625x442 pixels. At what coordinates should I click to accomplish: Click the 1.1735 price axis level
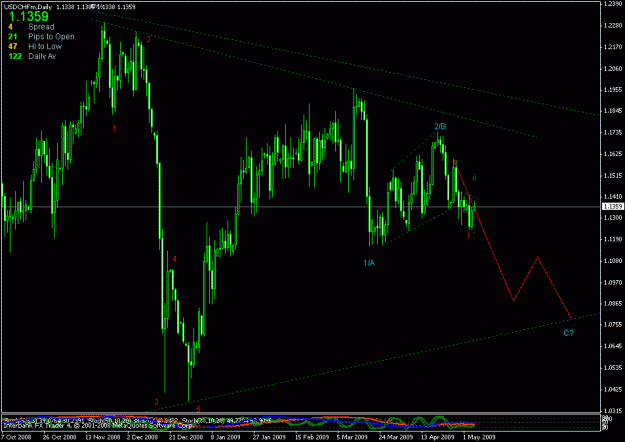(x=612, y=132)
